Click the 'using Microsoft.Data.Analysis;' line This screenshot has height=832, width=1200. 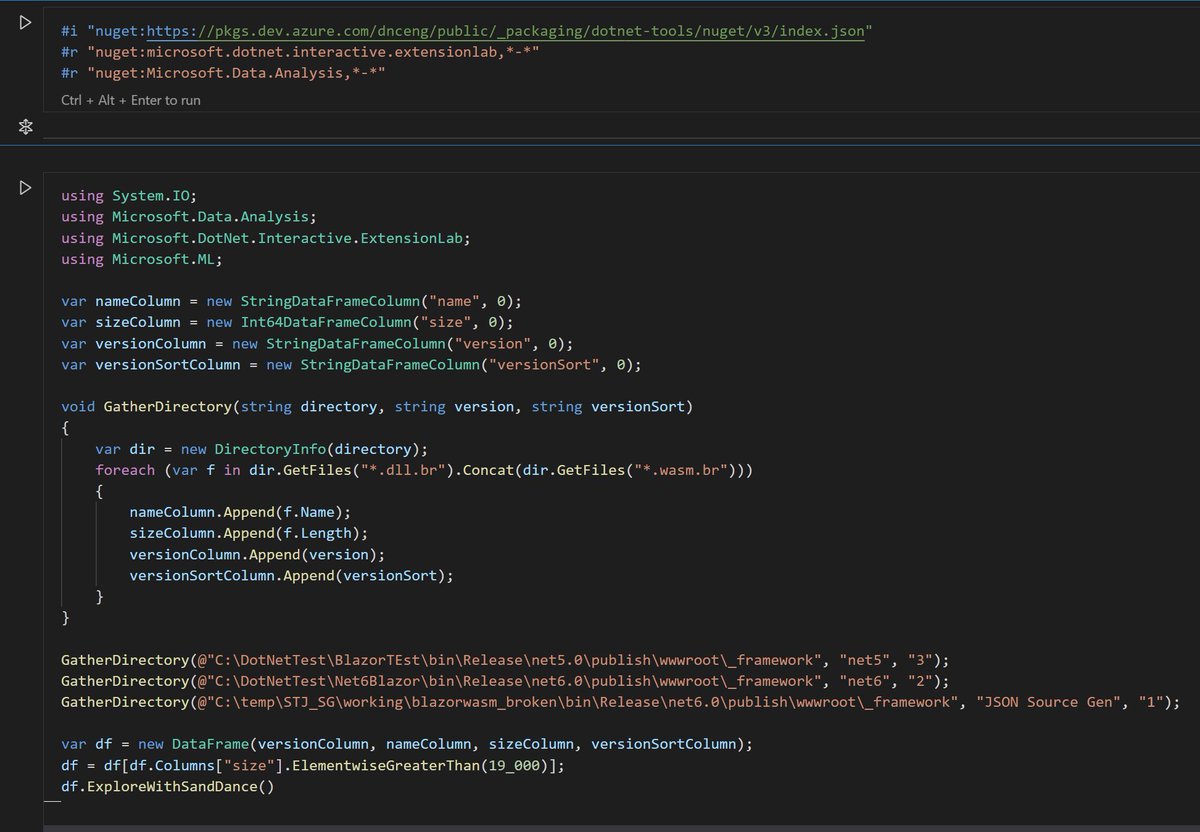coord(189,216)
